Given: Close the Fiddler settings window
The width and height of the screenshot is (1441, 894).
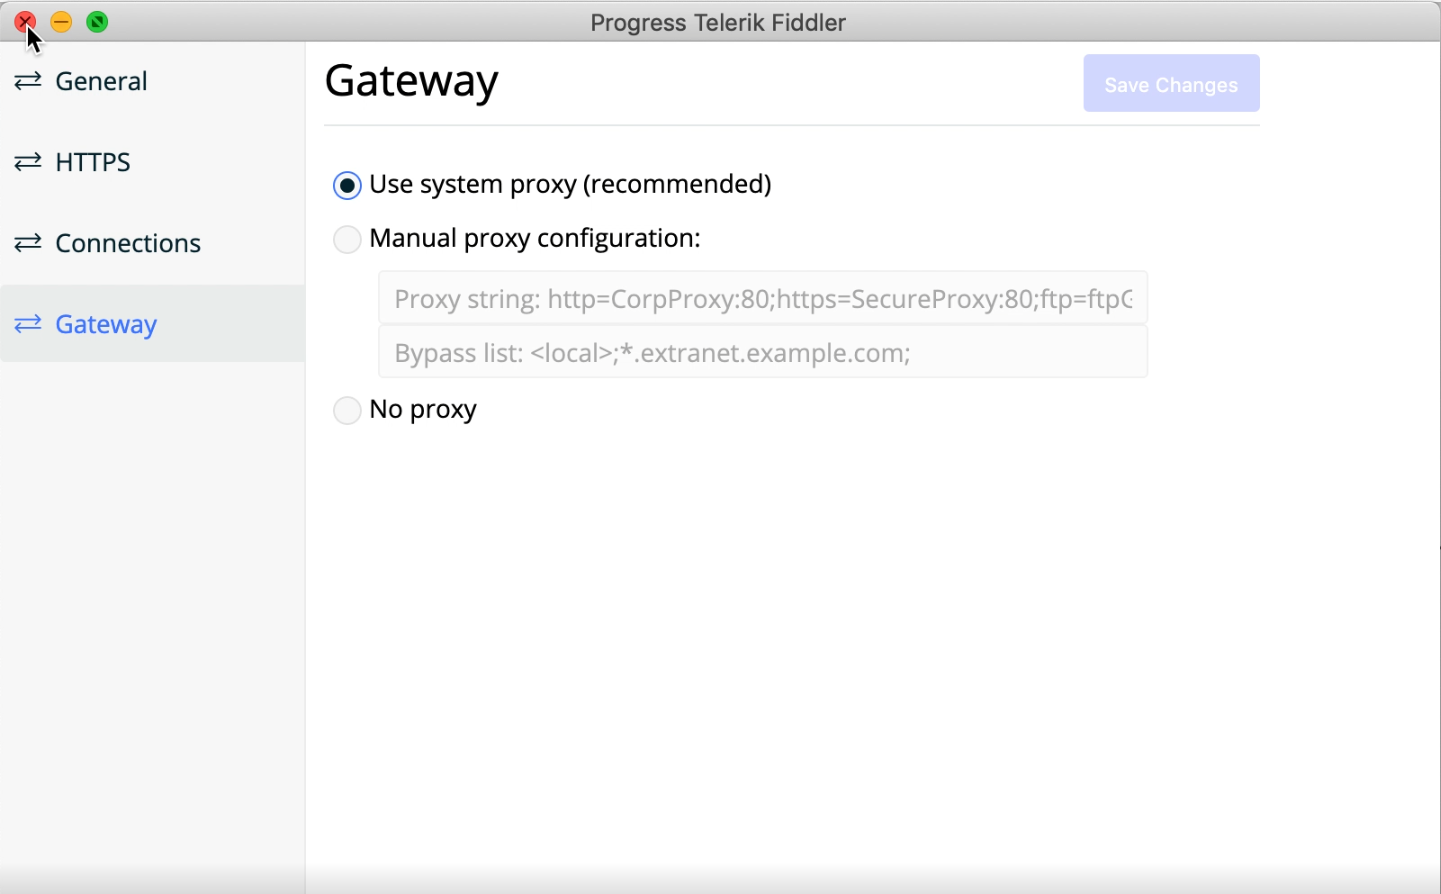Looking at the screenshot, I should click(25, 22).
